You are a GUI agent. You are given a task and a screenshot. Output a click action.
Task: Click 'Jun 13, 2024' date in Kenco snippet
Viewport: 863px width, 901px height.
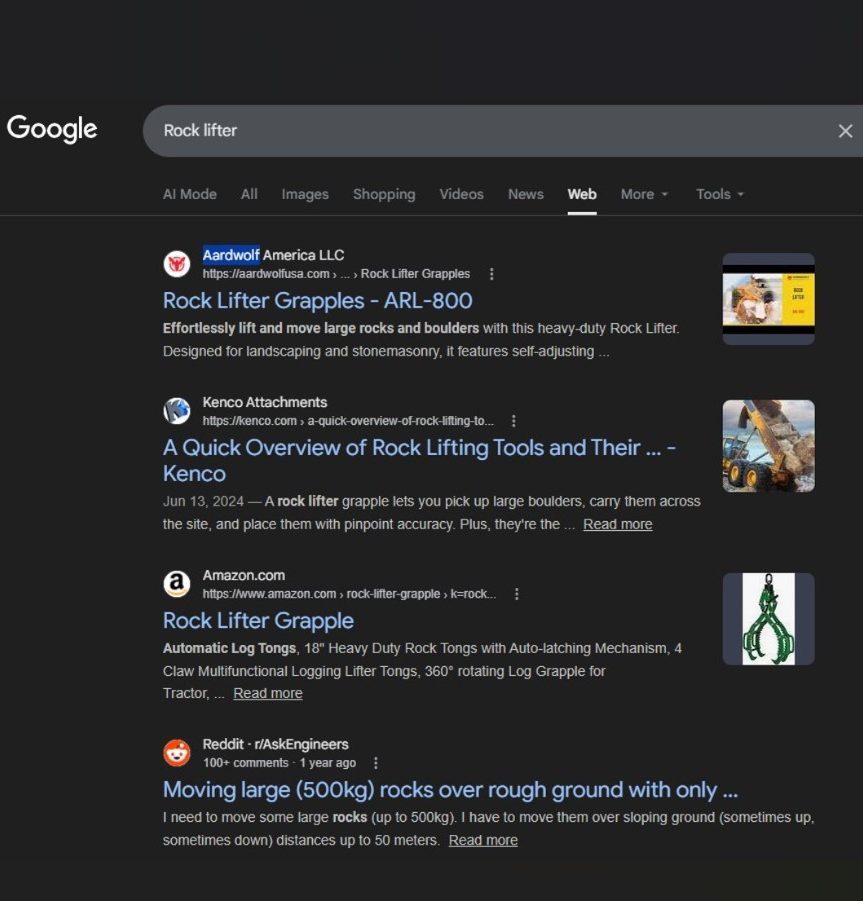point(203,501)
